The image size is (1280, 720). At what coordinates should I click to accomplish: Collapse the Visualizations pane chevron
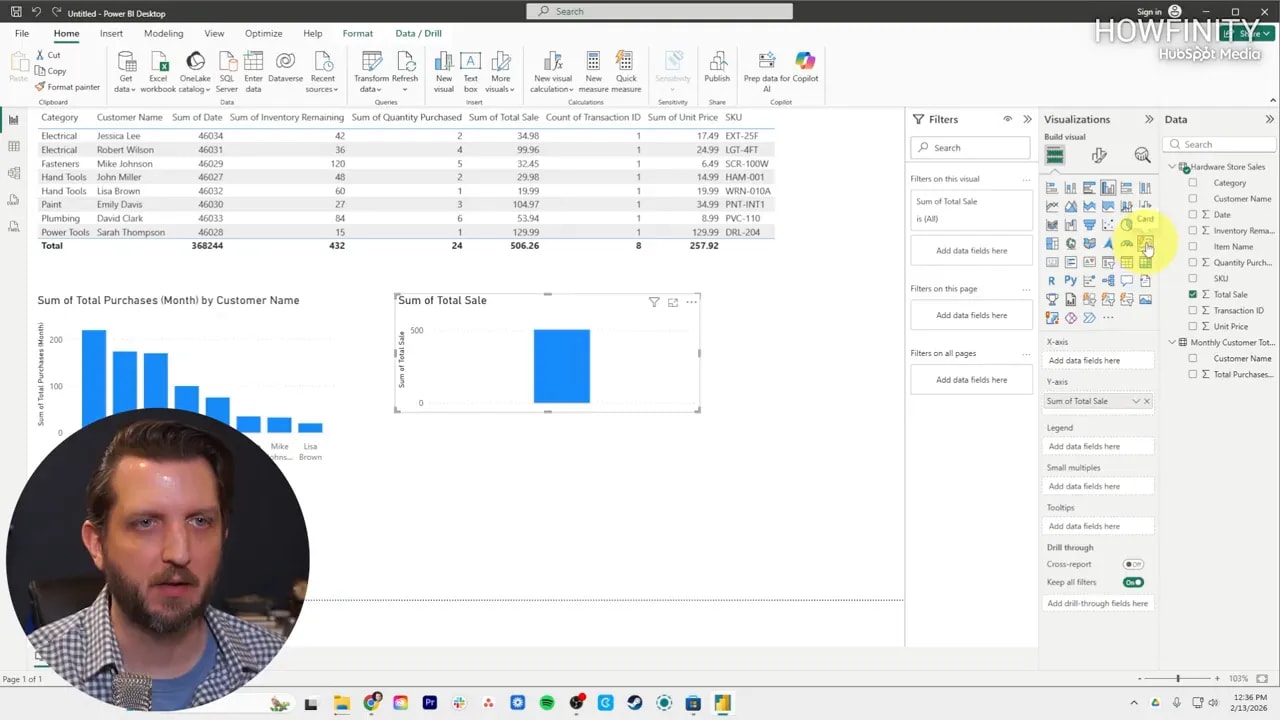pyautogui.click(x=1148, y=119)
